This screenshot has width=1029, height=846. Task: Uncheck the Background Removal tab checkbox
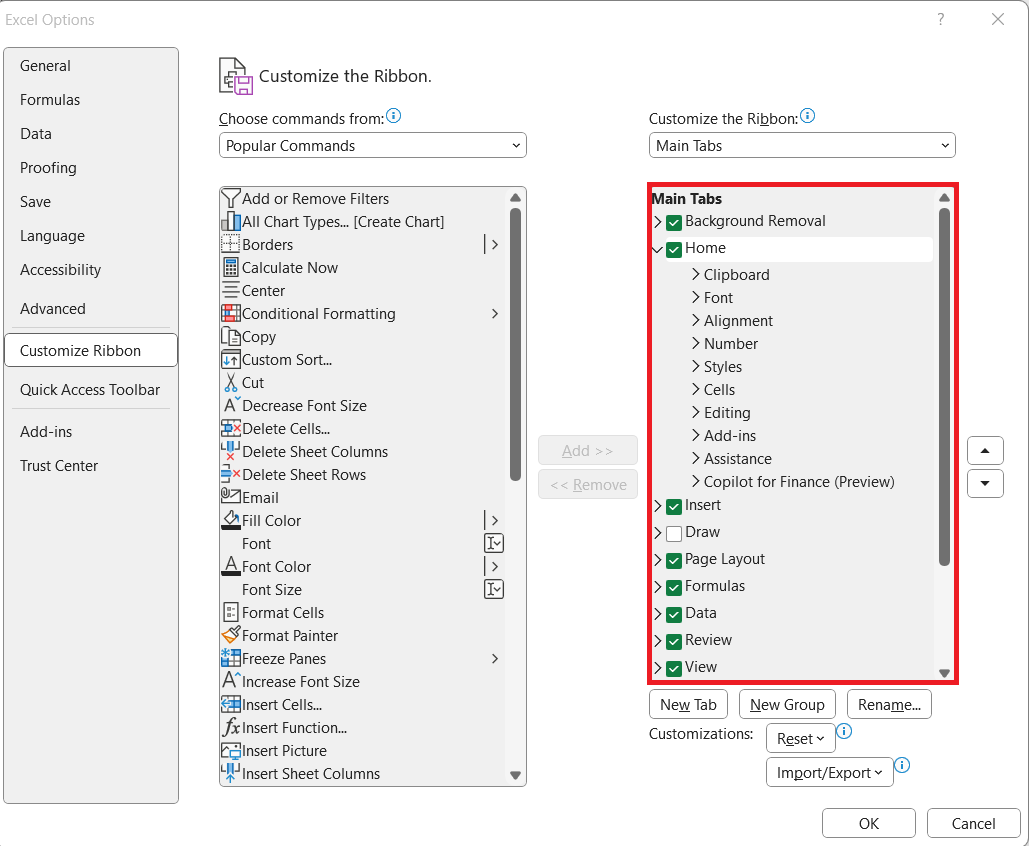[x=673, y=222]
